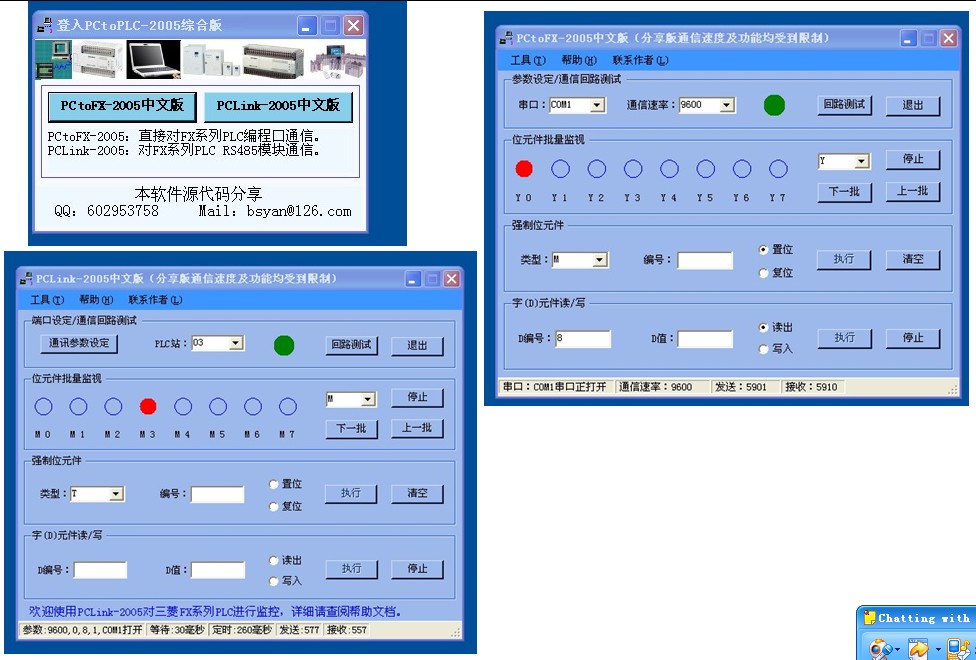Click the Y6 indicator circle in PCtoFX
This screenshot has width=976, height=660.
pos(742,168)
